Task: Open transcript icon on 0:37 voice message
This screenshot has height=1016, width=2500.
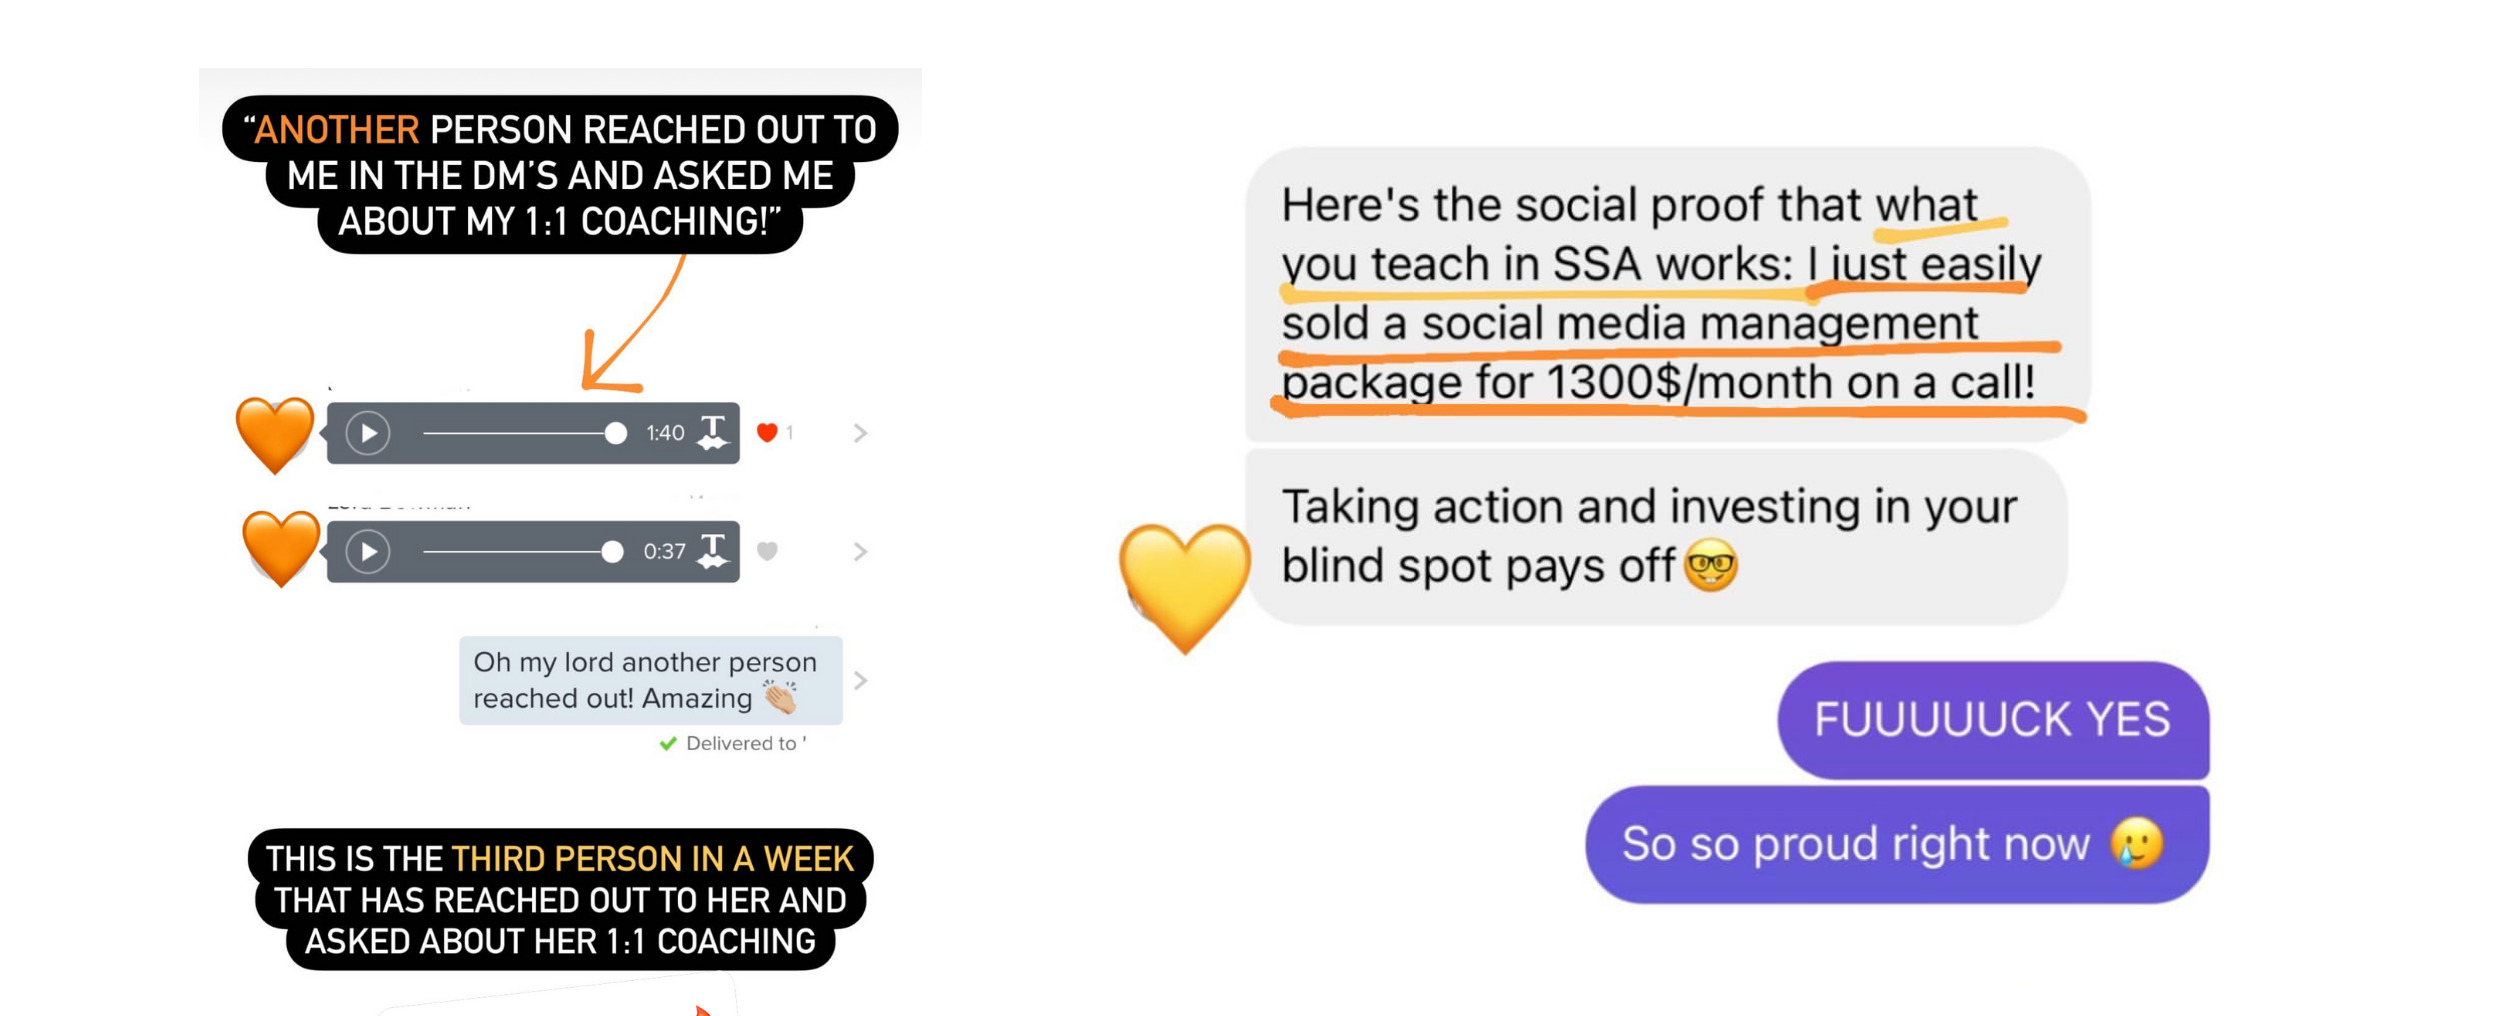Action: (x=713, y=551)
